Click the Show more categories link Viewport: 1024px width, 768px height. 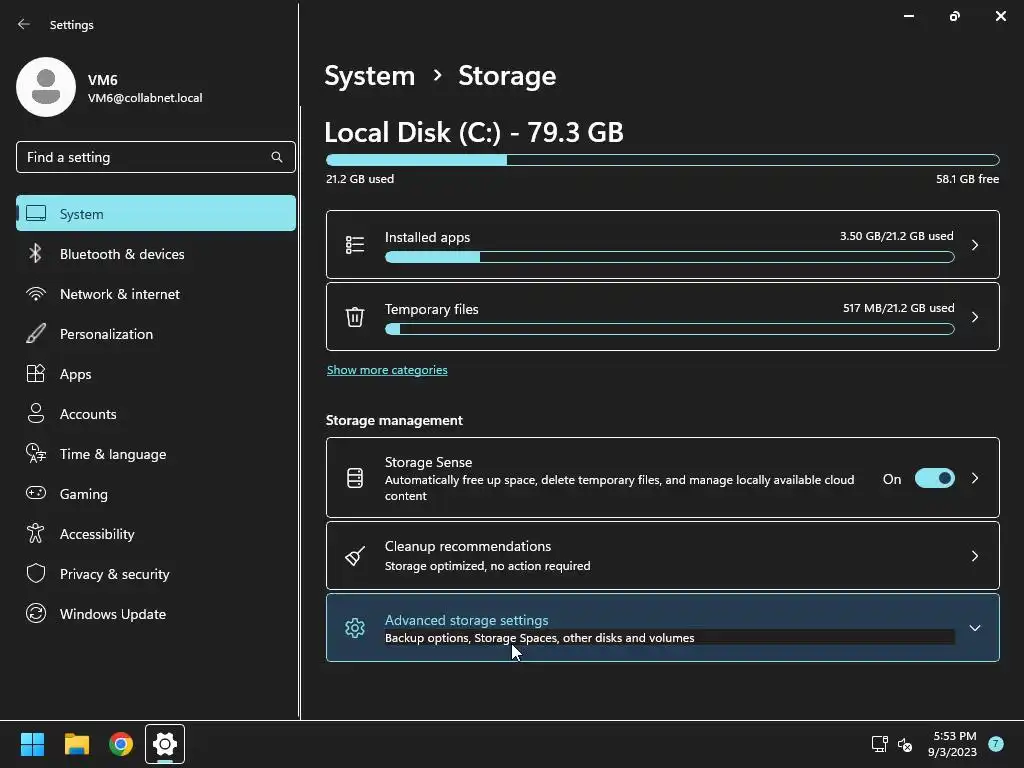pyautogui.click(x=387, y=370)
